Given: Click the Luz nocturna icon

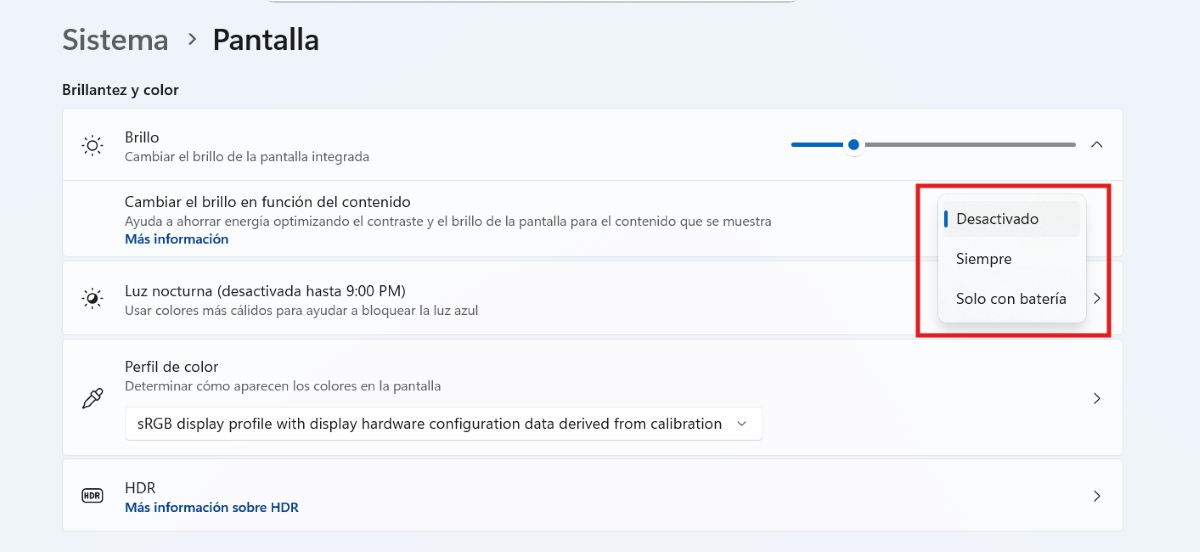Looking at the screenshot, I should (92, 299).
